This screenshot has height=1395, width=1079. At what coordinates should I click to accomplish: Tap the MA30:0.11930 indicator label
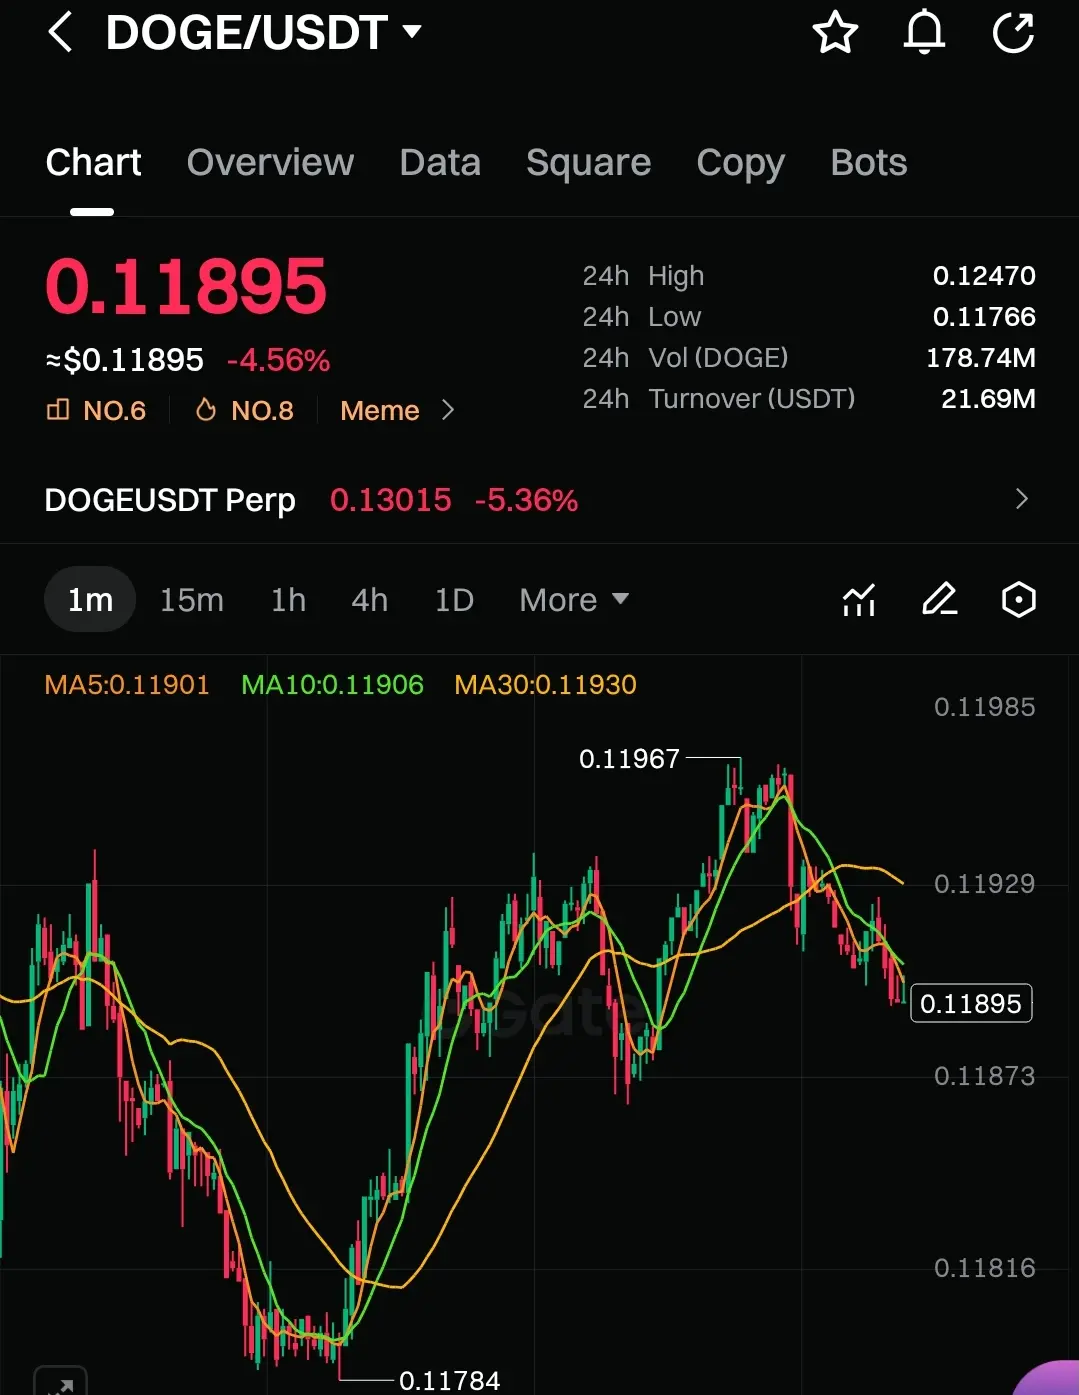click(x=545, y=685)
